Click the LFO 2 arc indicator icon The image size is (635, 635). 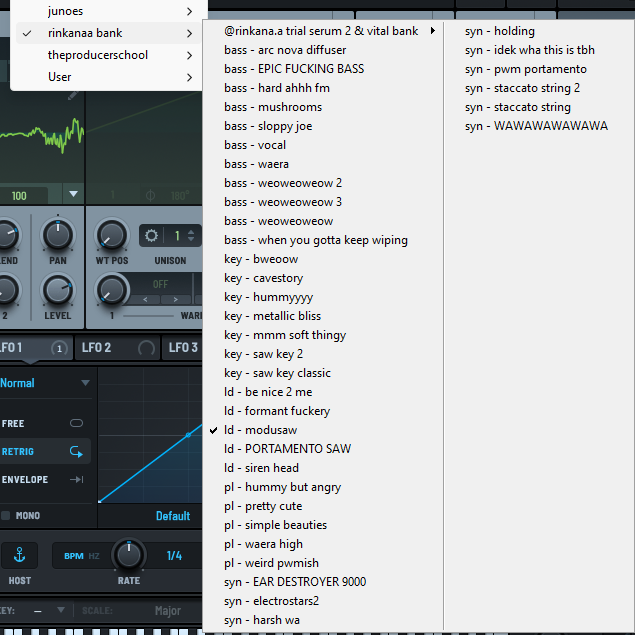(x=146, y=348)
